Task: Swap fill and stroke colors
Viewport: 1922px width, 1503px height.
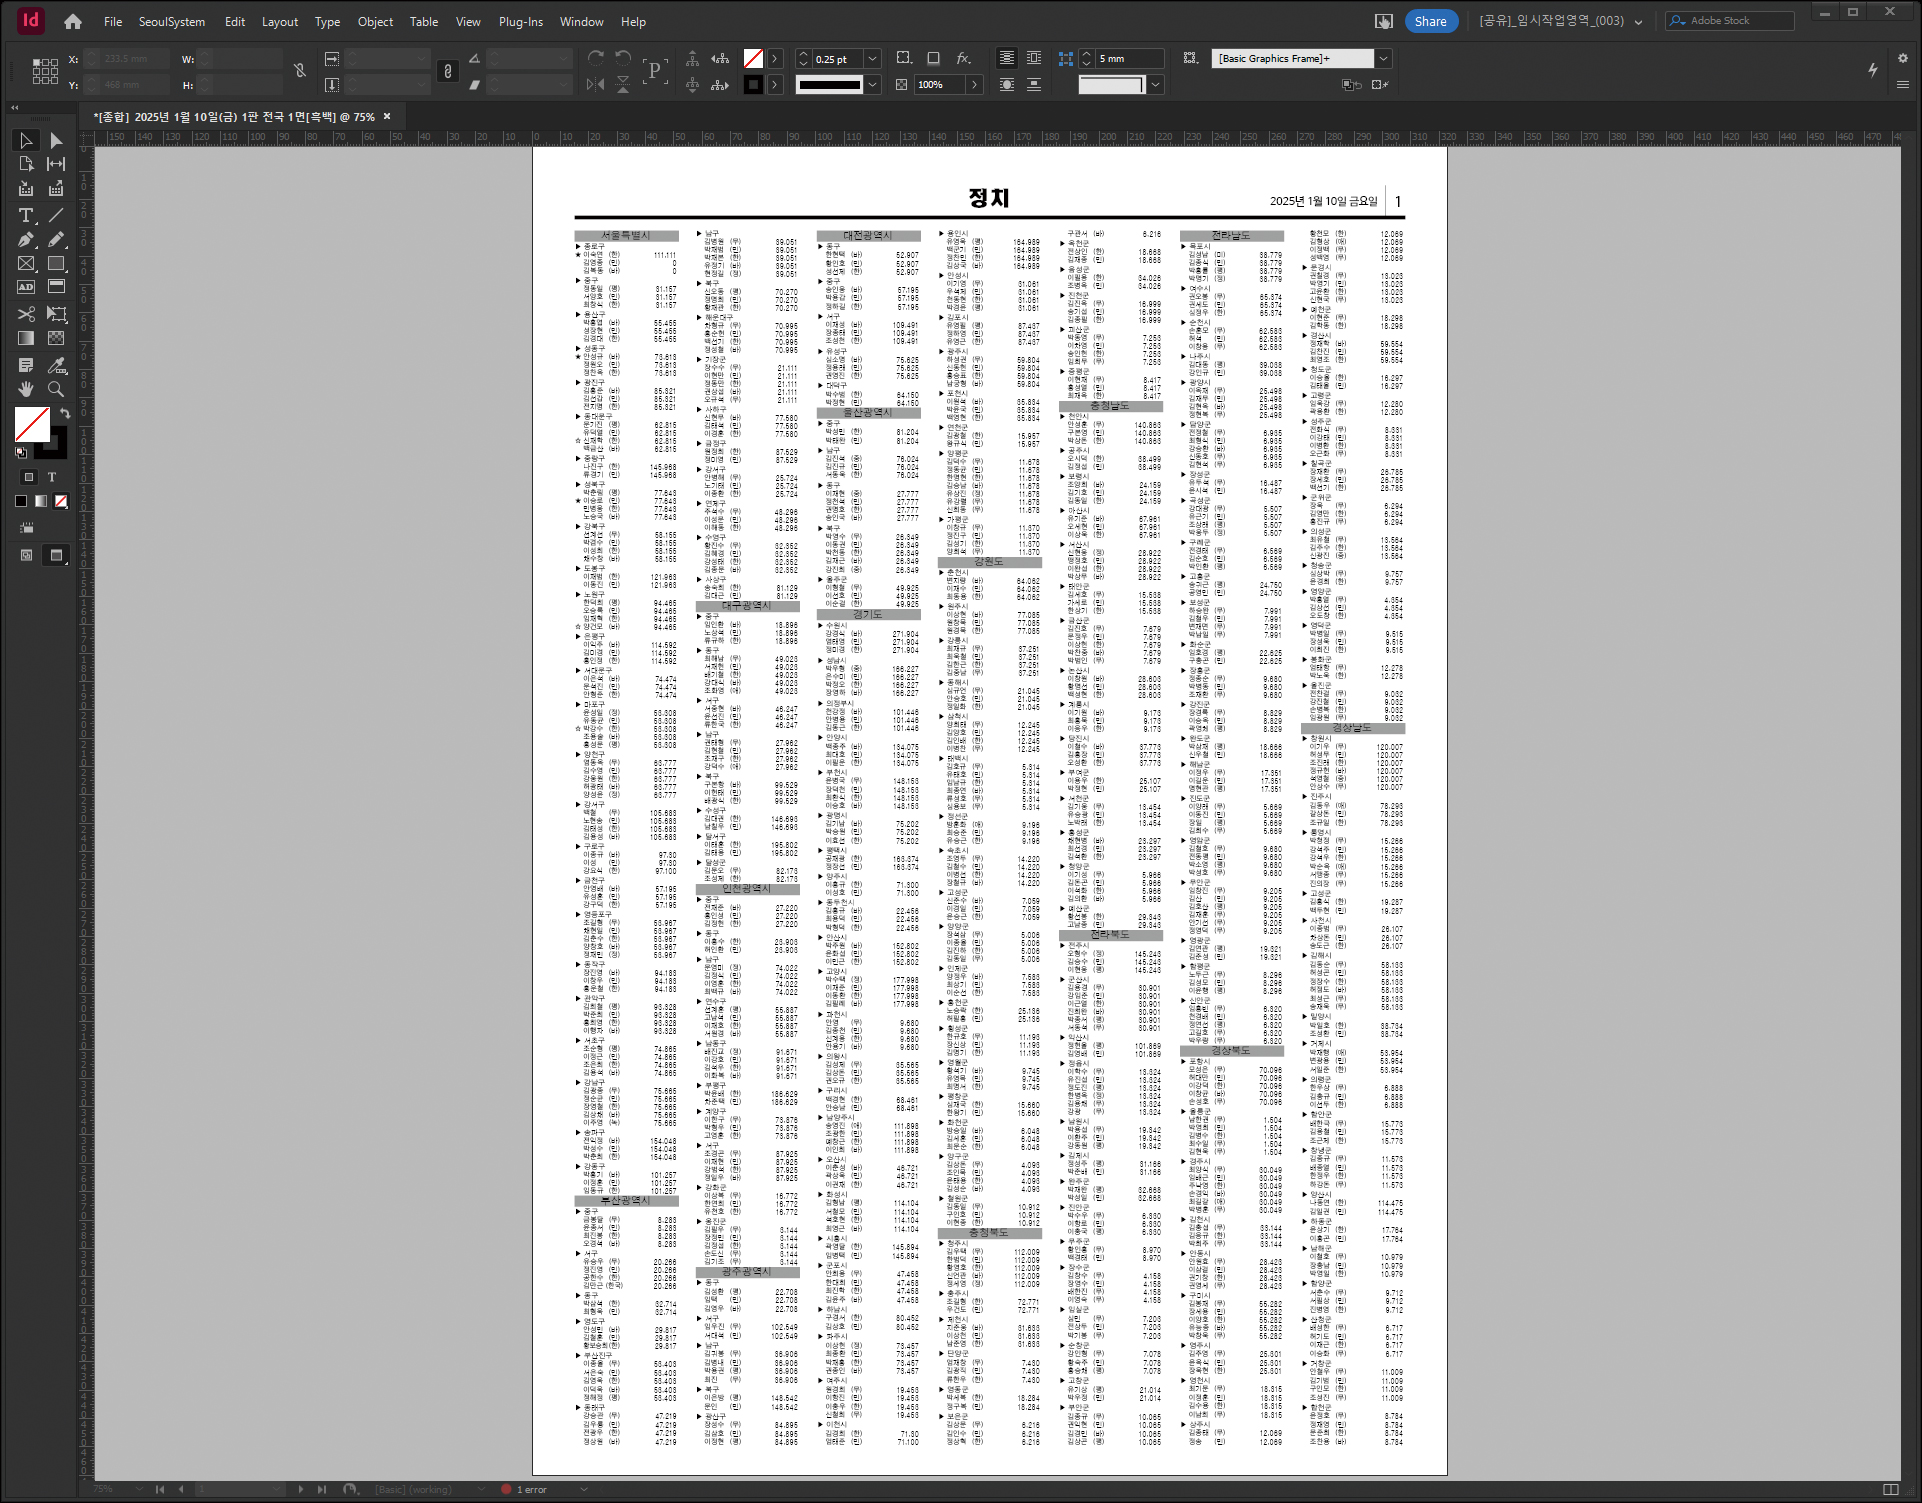Action: 64,412
